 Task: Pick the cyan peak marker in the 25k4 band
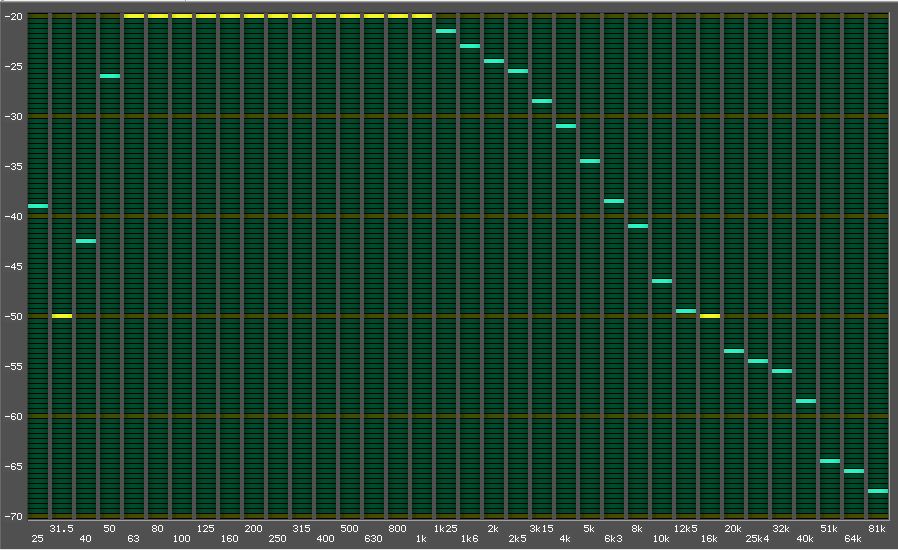click(759, 361)
